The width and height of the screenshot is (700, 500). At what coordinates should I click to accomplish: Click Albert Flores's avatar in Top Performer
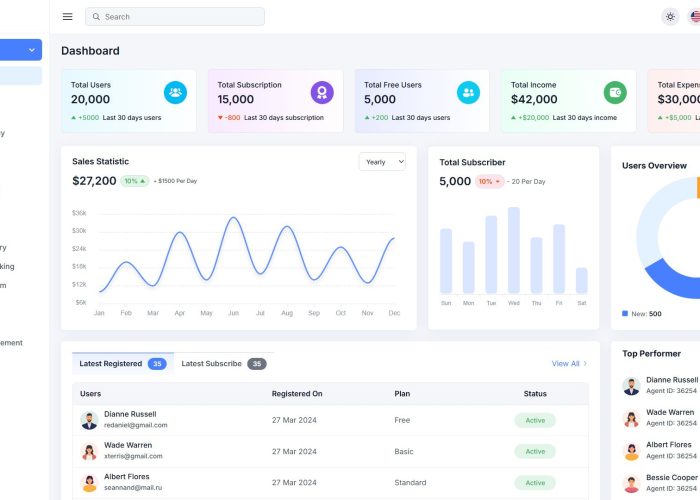point(631,451)
